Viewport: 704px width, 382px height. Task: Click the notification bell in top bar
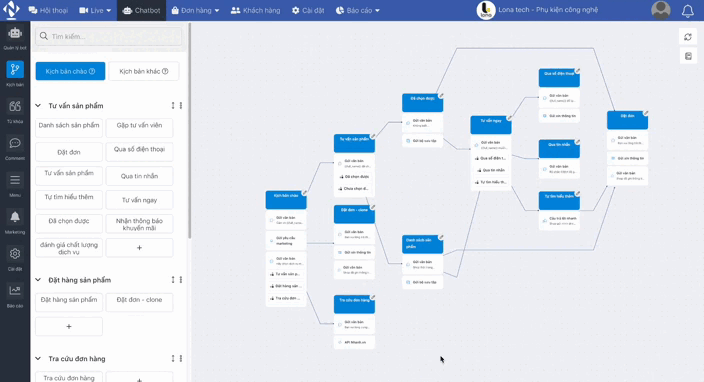click(687, 11)
